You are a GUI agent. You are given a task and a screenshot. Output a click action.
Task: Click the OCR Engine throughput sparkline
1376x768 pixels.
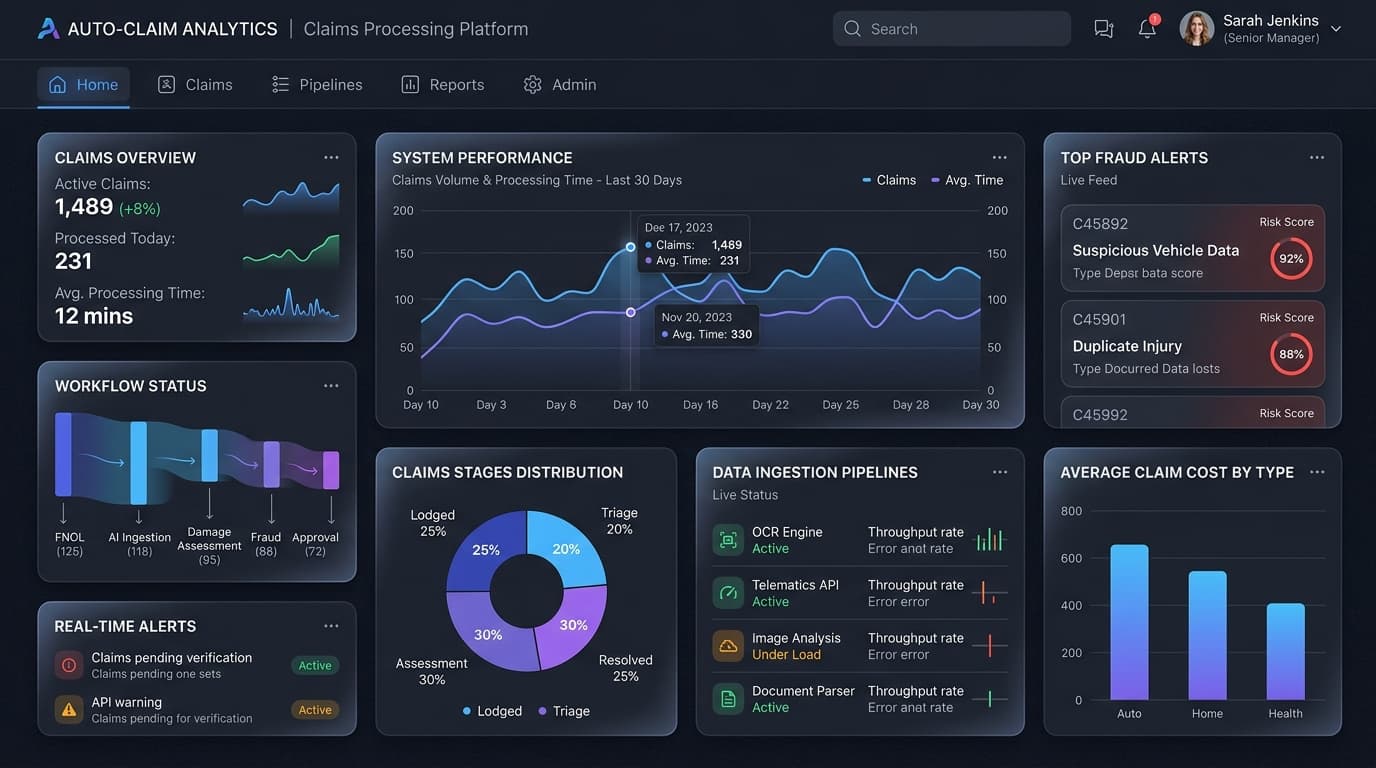click(x=989, y=540)
